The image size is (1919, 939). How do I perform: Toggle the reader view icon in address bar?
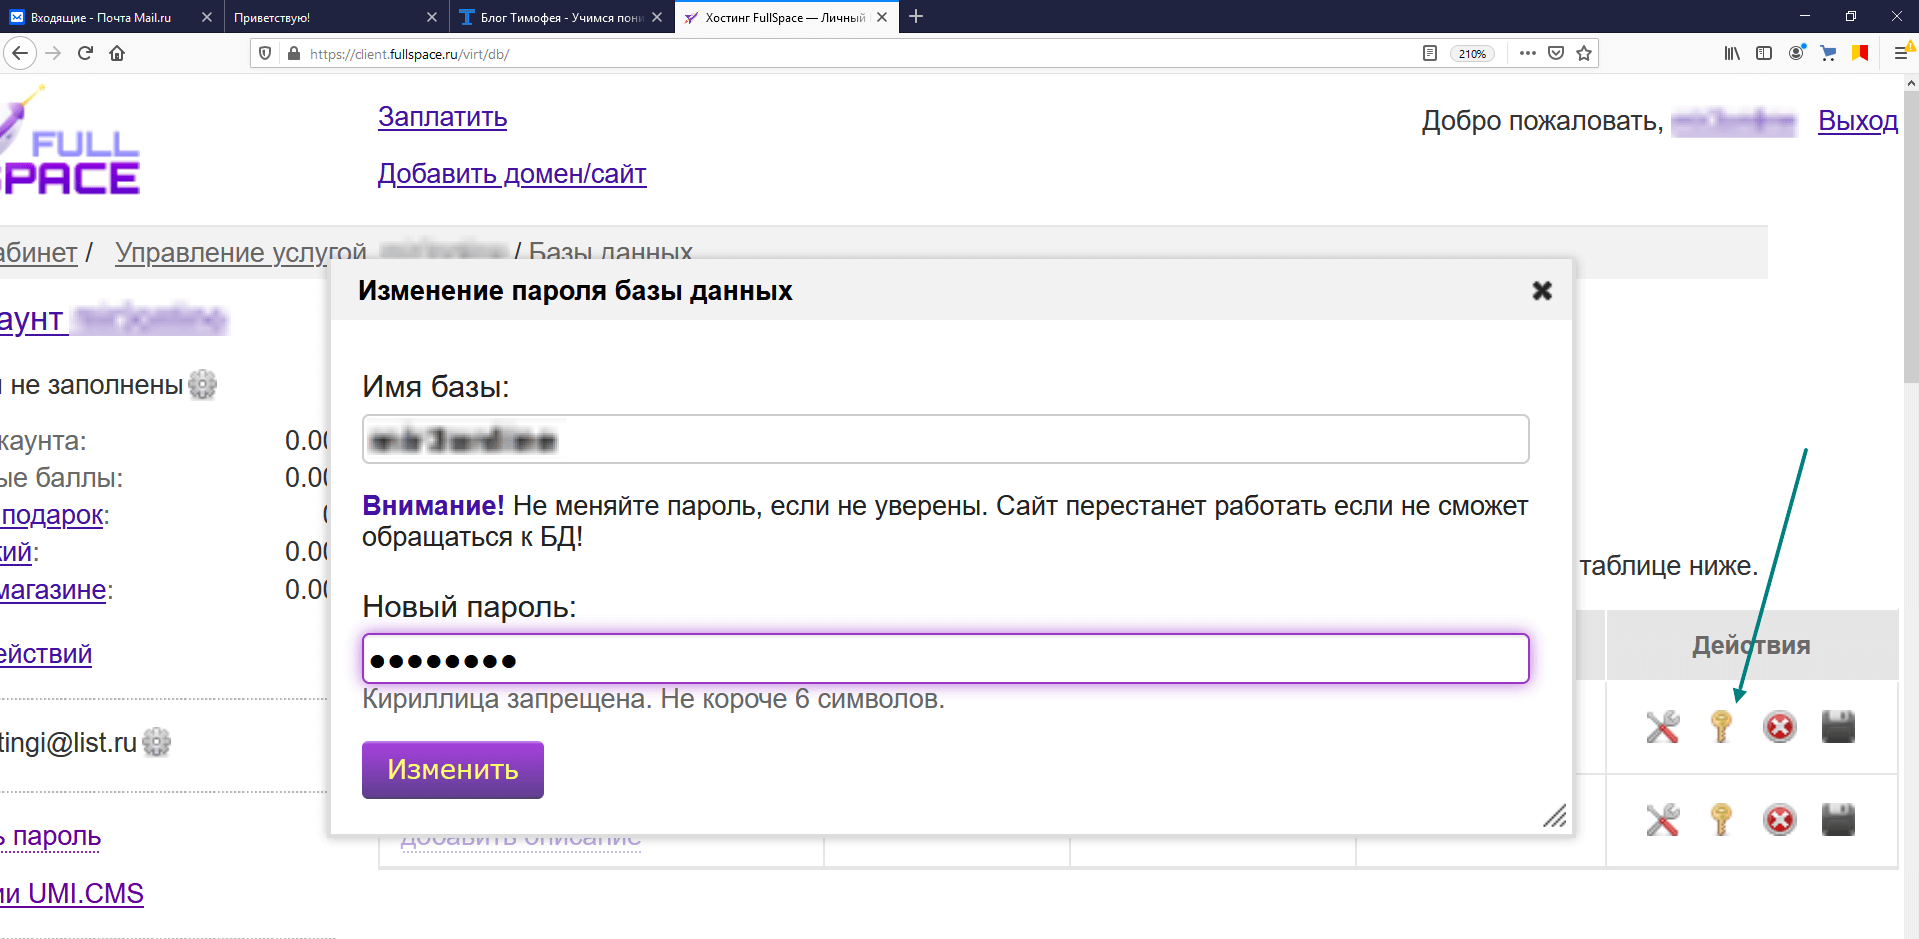pos(1430,53)
